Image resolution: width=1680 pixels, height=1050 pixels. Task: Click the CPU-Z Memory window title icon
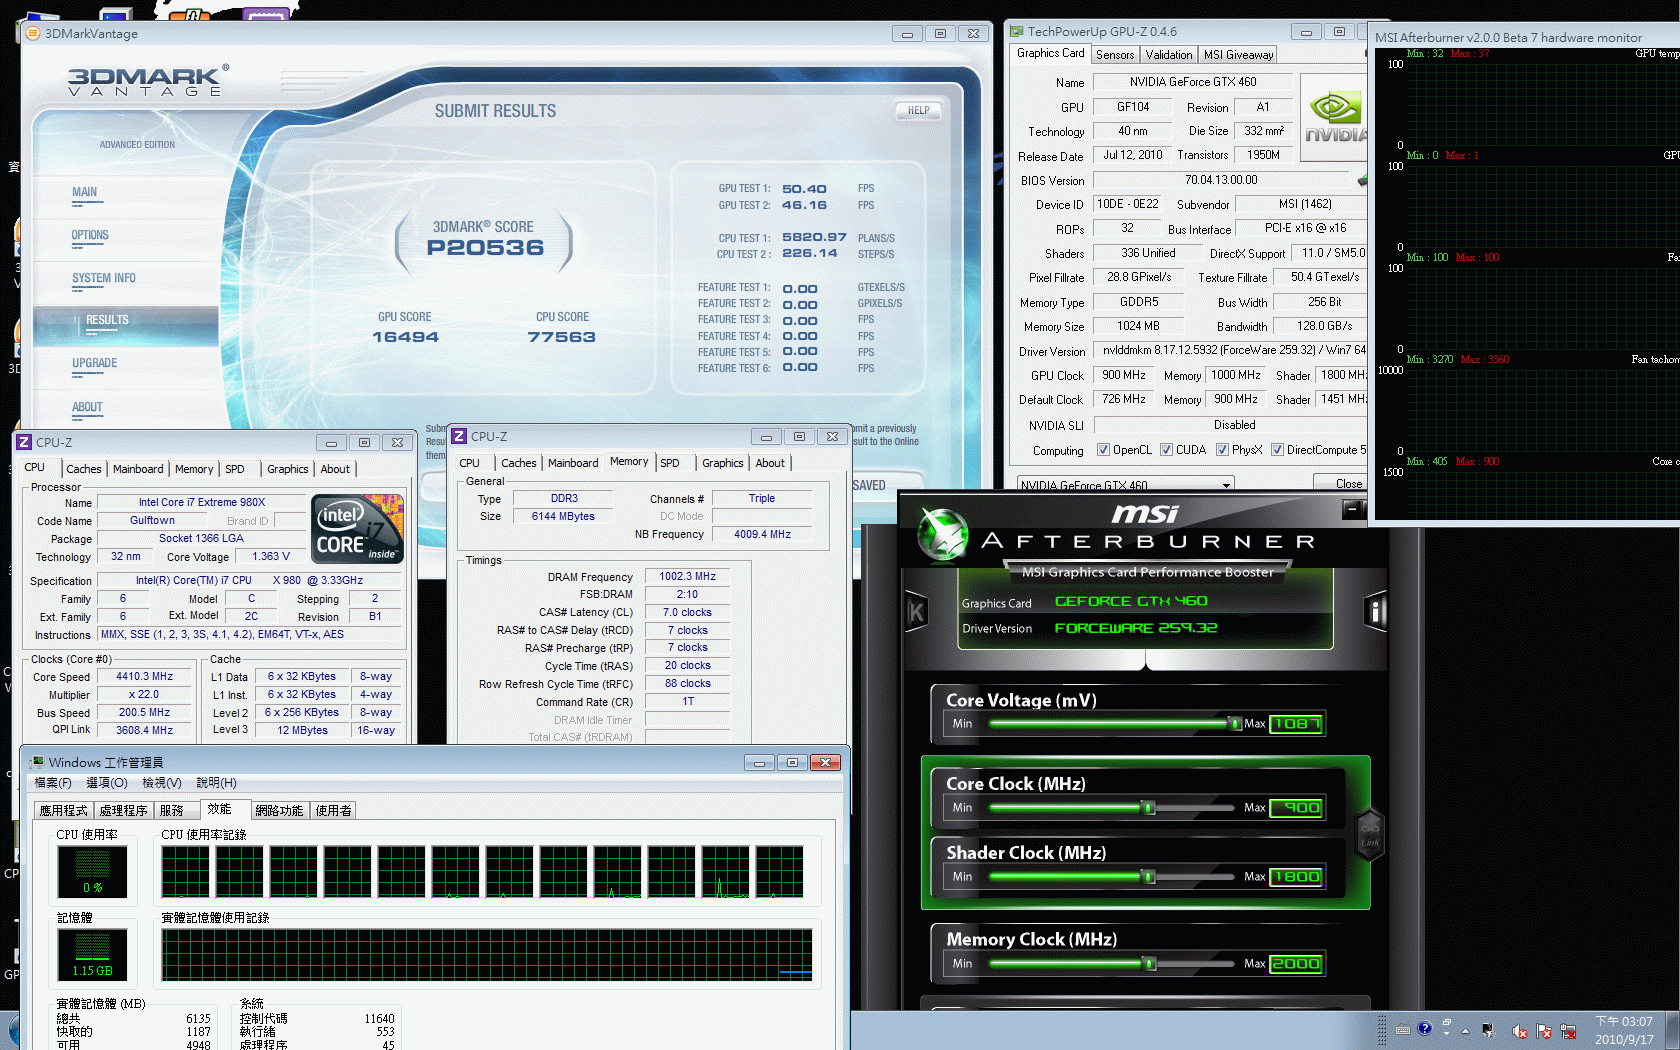point(459,436)
